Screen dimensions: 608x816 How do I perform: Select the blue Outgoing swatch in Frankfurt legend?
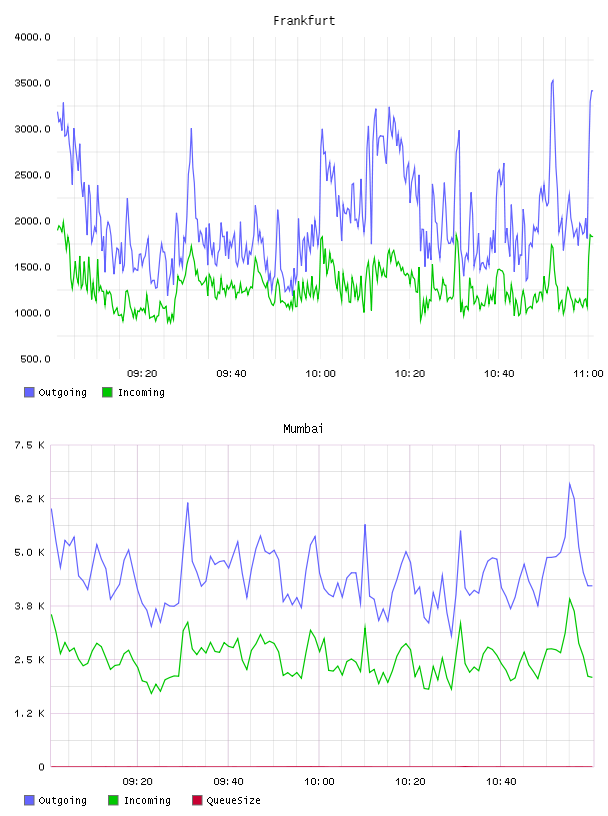tap(29, 392)
